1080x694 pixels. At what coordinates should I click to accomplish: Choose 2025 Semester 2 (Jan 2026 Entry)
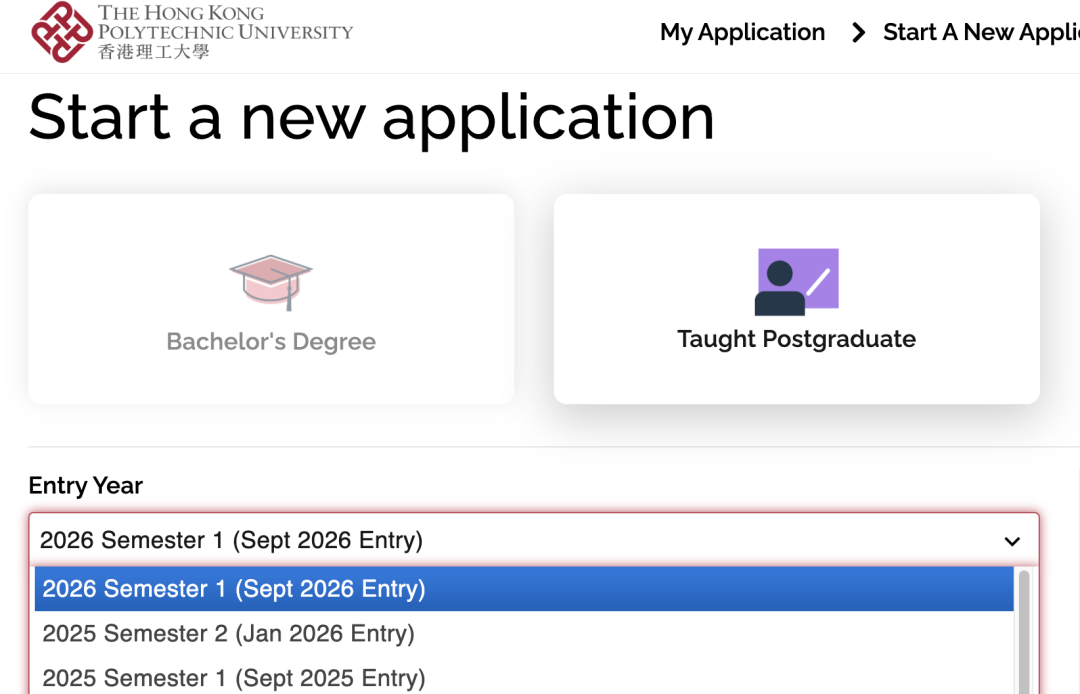(524, 633)
